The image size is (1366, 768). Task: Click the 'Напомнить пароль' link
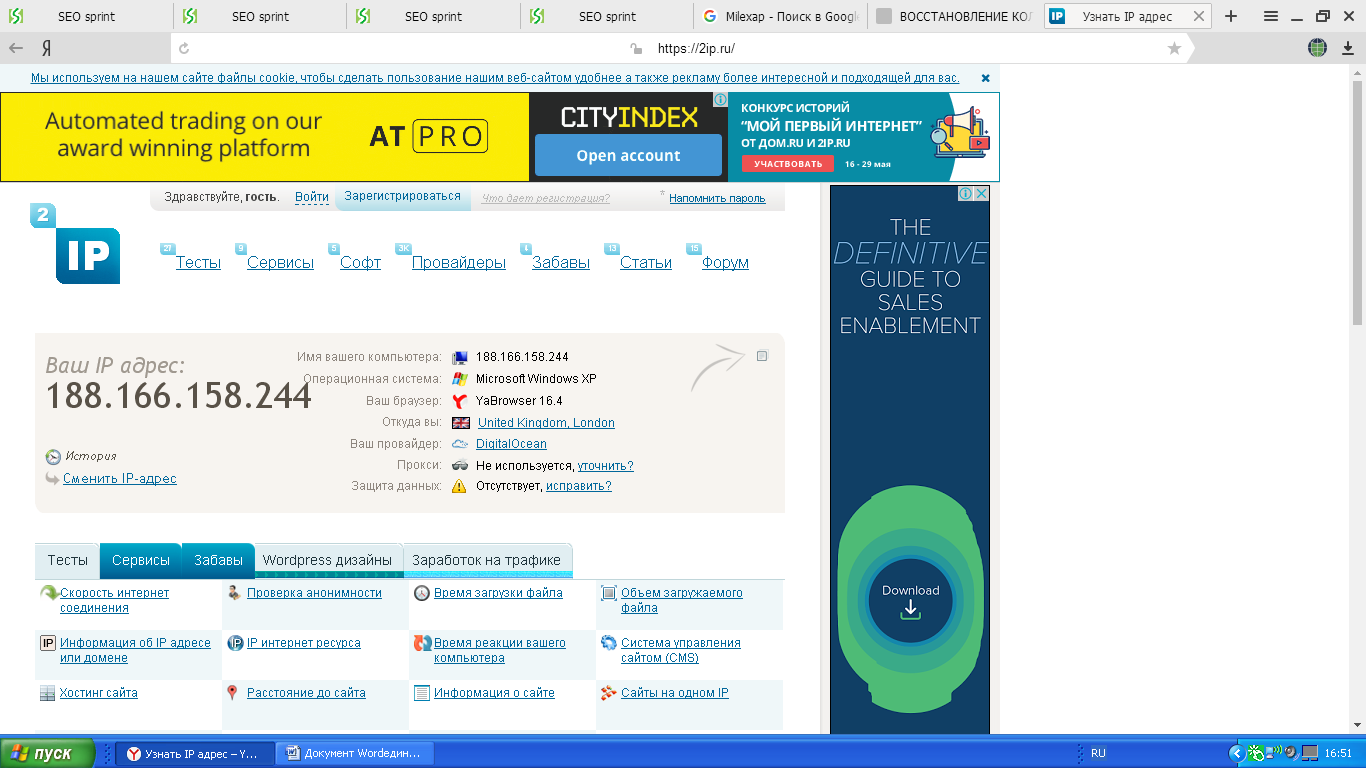(x=717, y=198)
